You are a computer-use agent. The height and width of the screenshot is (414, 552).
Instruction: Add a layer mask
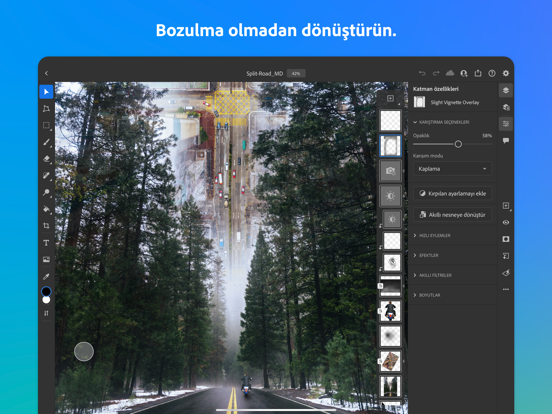pyautogui.click(x=506, y=239)
